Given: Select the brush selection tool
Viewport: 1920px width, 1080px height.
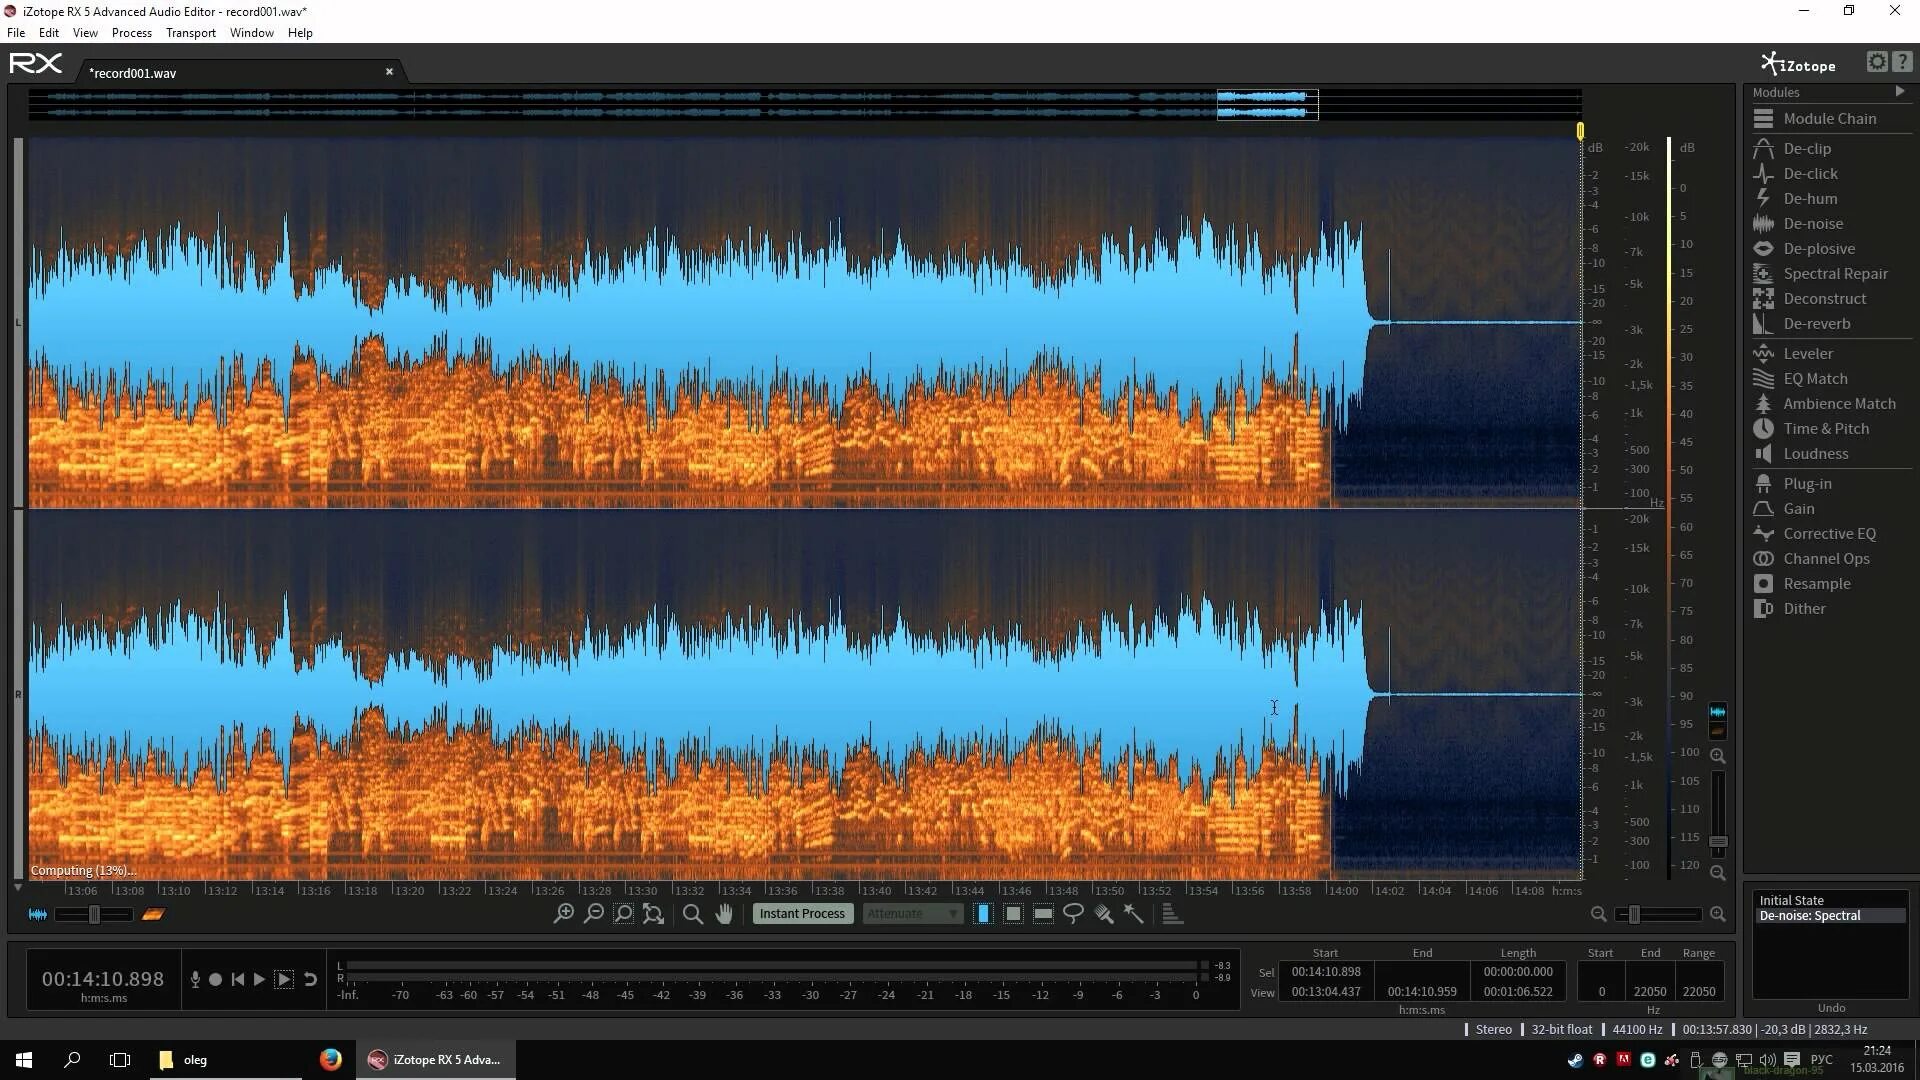Looking at the screenshot, I should click(1104, 913).
